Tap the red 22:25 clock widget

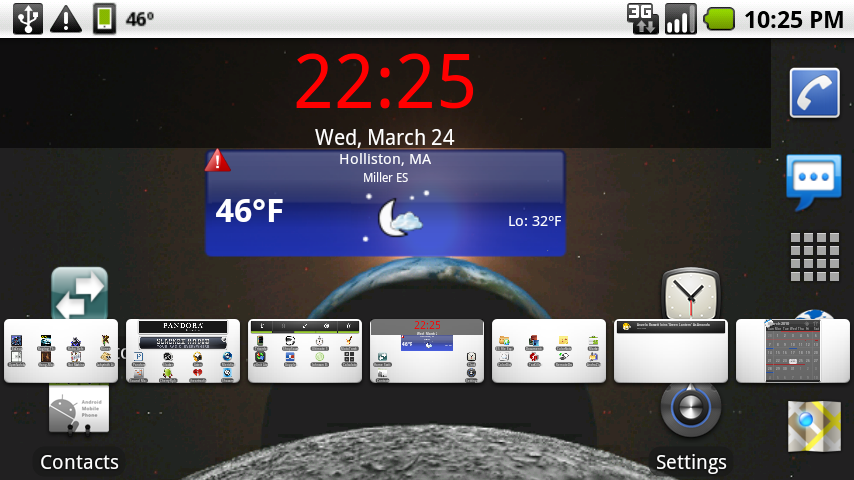385,81
